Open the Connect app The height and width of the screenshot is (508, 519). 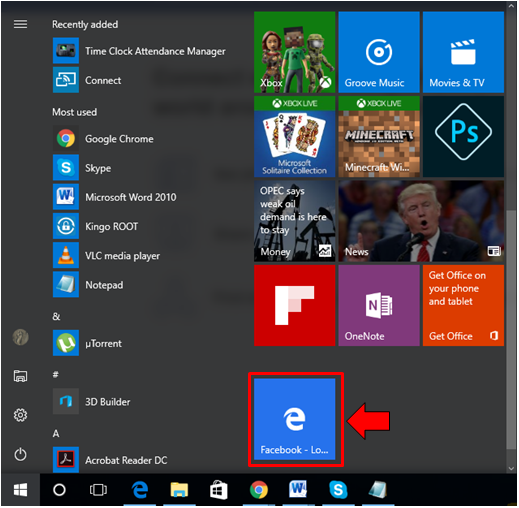coord(87,80)
